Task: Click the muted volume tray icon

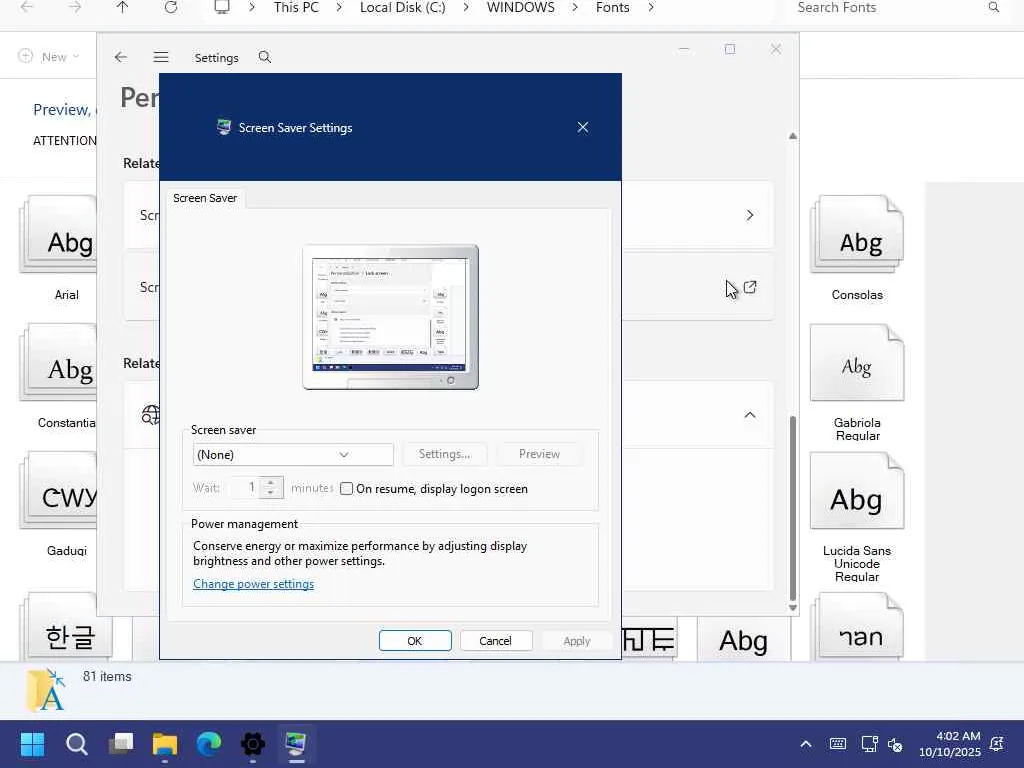Action: (x=895, y=744)
